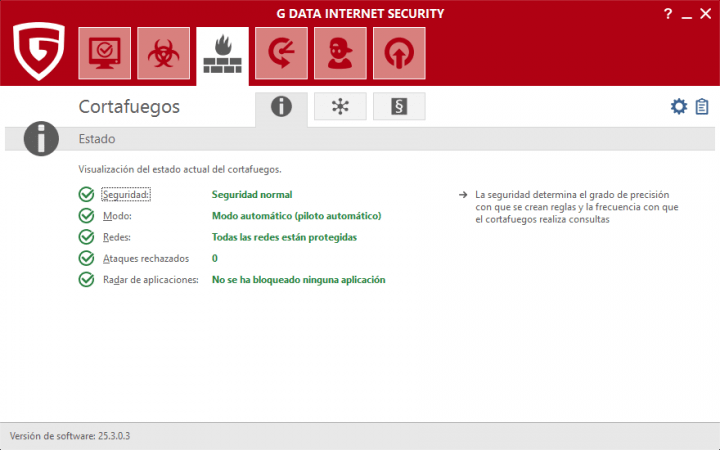Select the Firewall brick-and-flame icon
The image size is (720, 450).
[223, 55]
